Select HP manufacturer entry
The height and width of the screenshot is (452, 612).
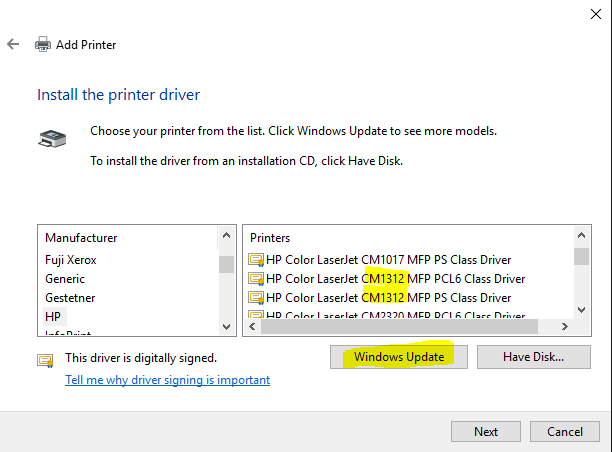[x=54, y=316]
